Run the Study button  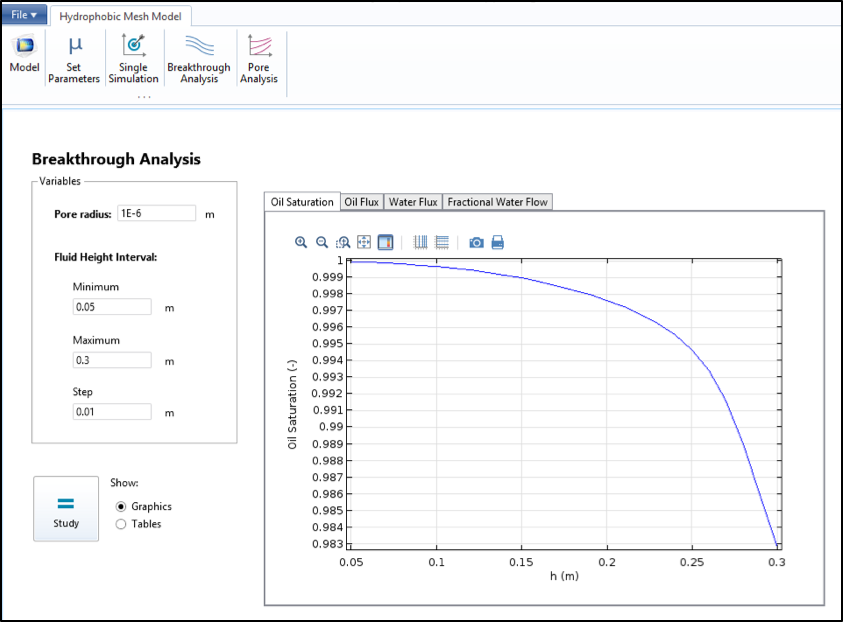click(66, 509)
